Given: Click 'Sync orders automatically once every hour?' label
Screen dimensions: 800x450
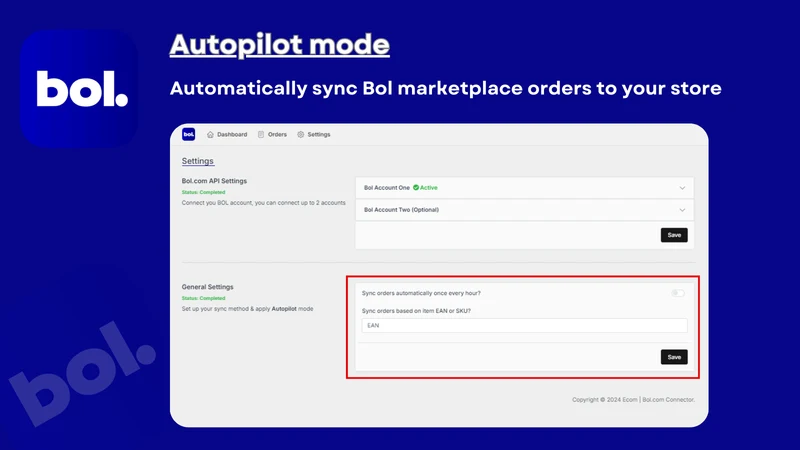Looking at the screenshot, I should [421, 293].
